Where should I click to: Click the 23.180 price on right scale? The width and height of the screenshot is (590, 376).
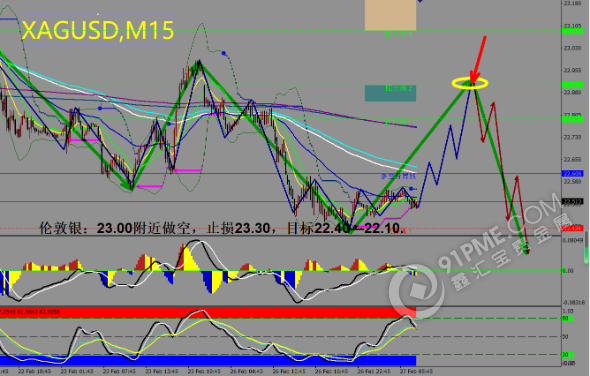tap(572, 3)
